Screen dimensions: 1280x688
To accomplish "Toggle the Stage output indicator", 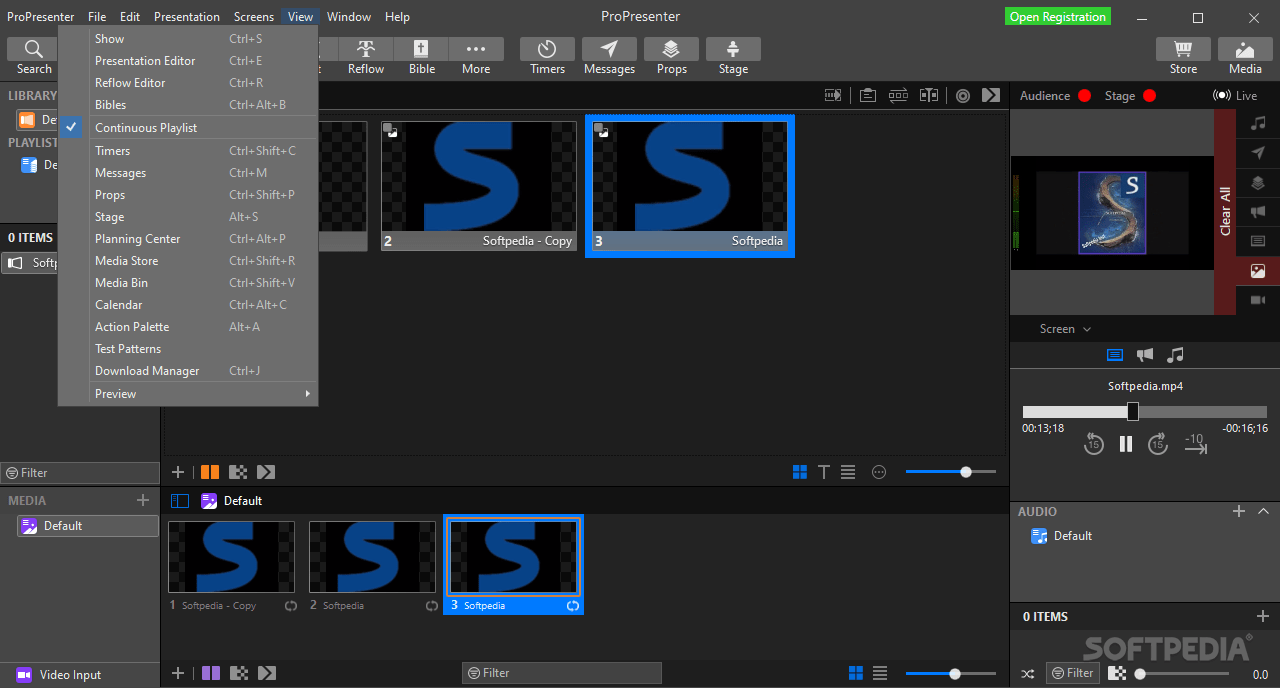I will click(1148, 95).
